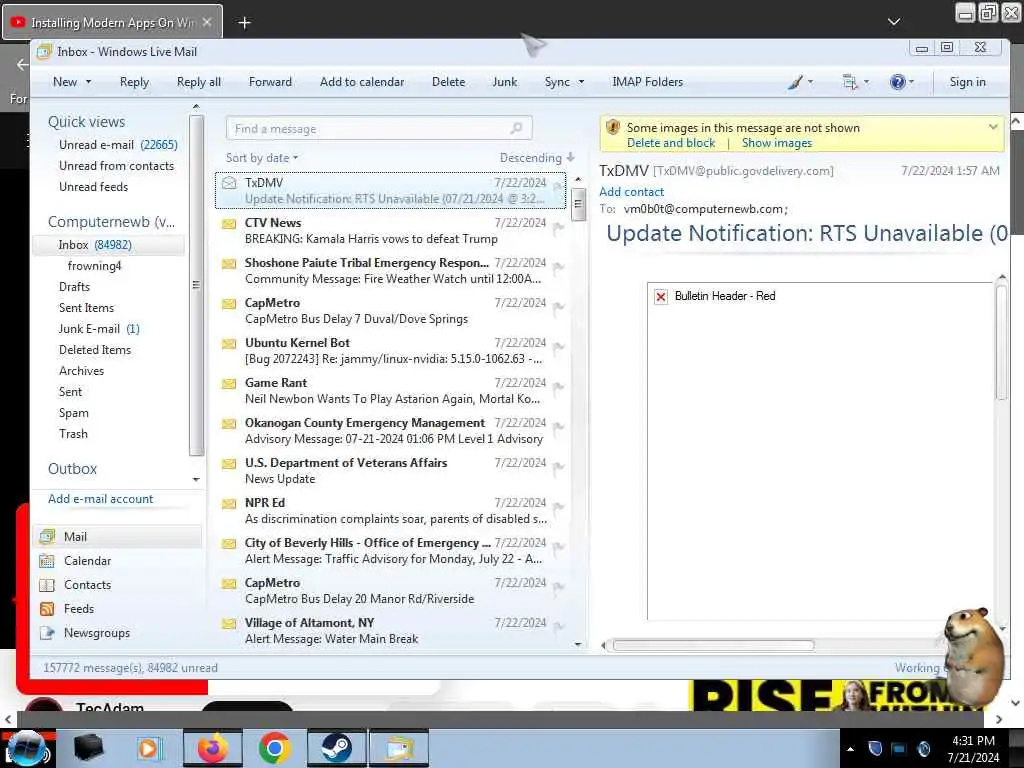The image size is (1024, 768).
Task: Switch to Windows Live Mail taskbar button
Action: (x=399, y=748)
